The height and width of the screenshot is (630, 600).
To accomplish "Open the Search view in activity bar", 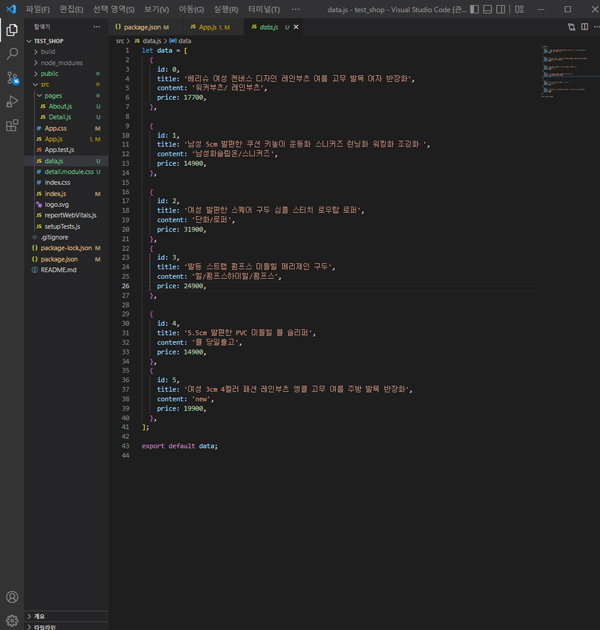I will (x=12, y=53).
